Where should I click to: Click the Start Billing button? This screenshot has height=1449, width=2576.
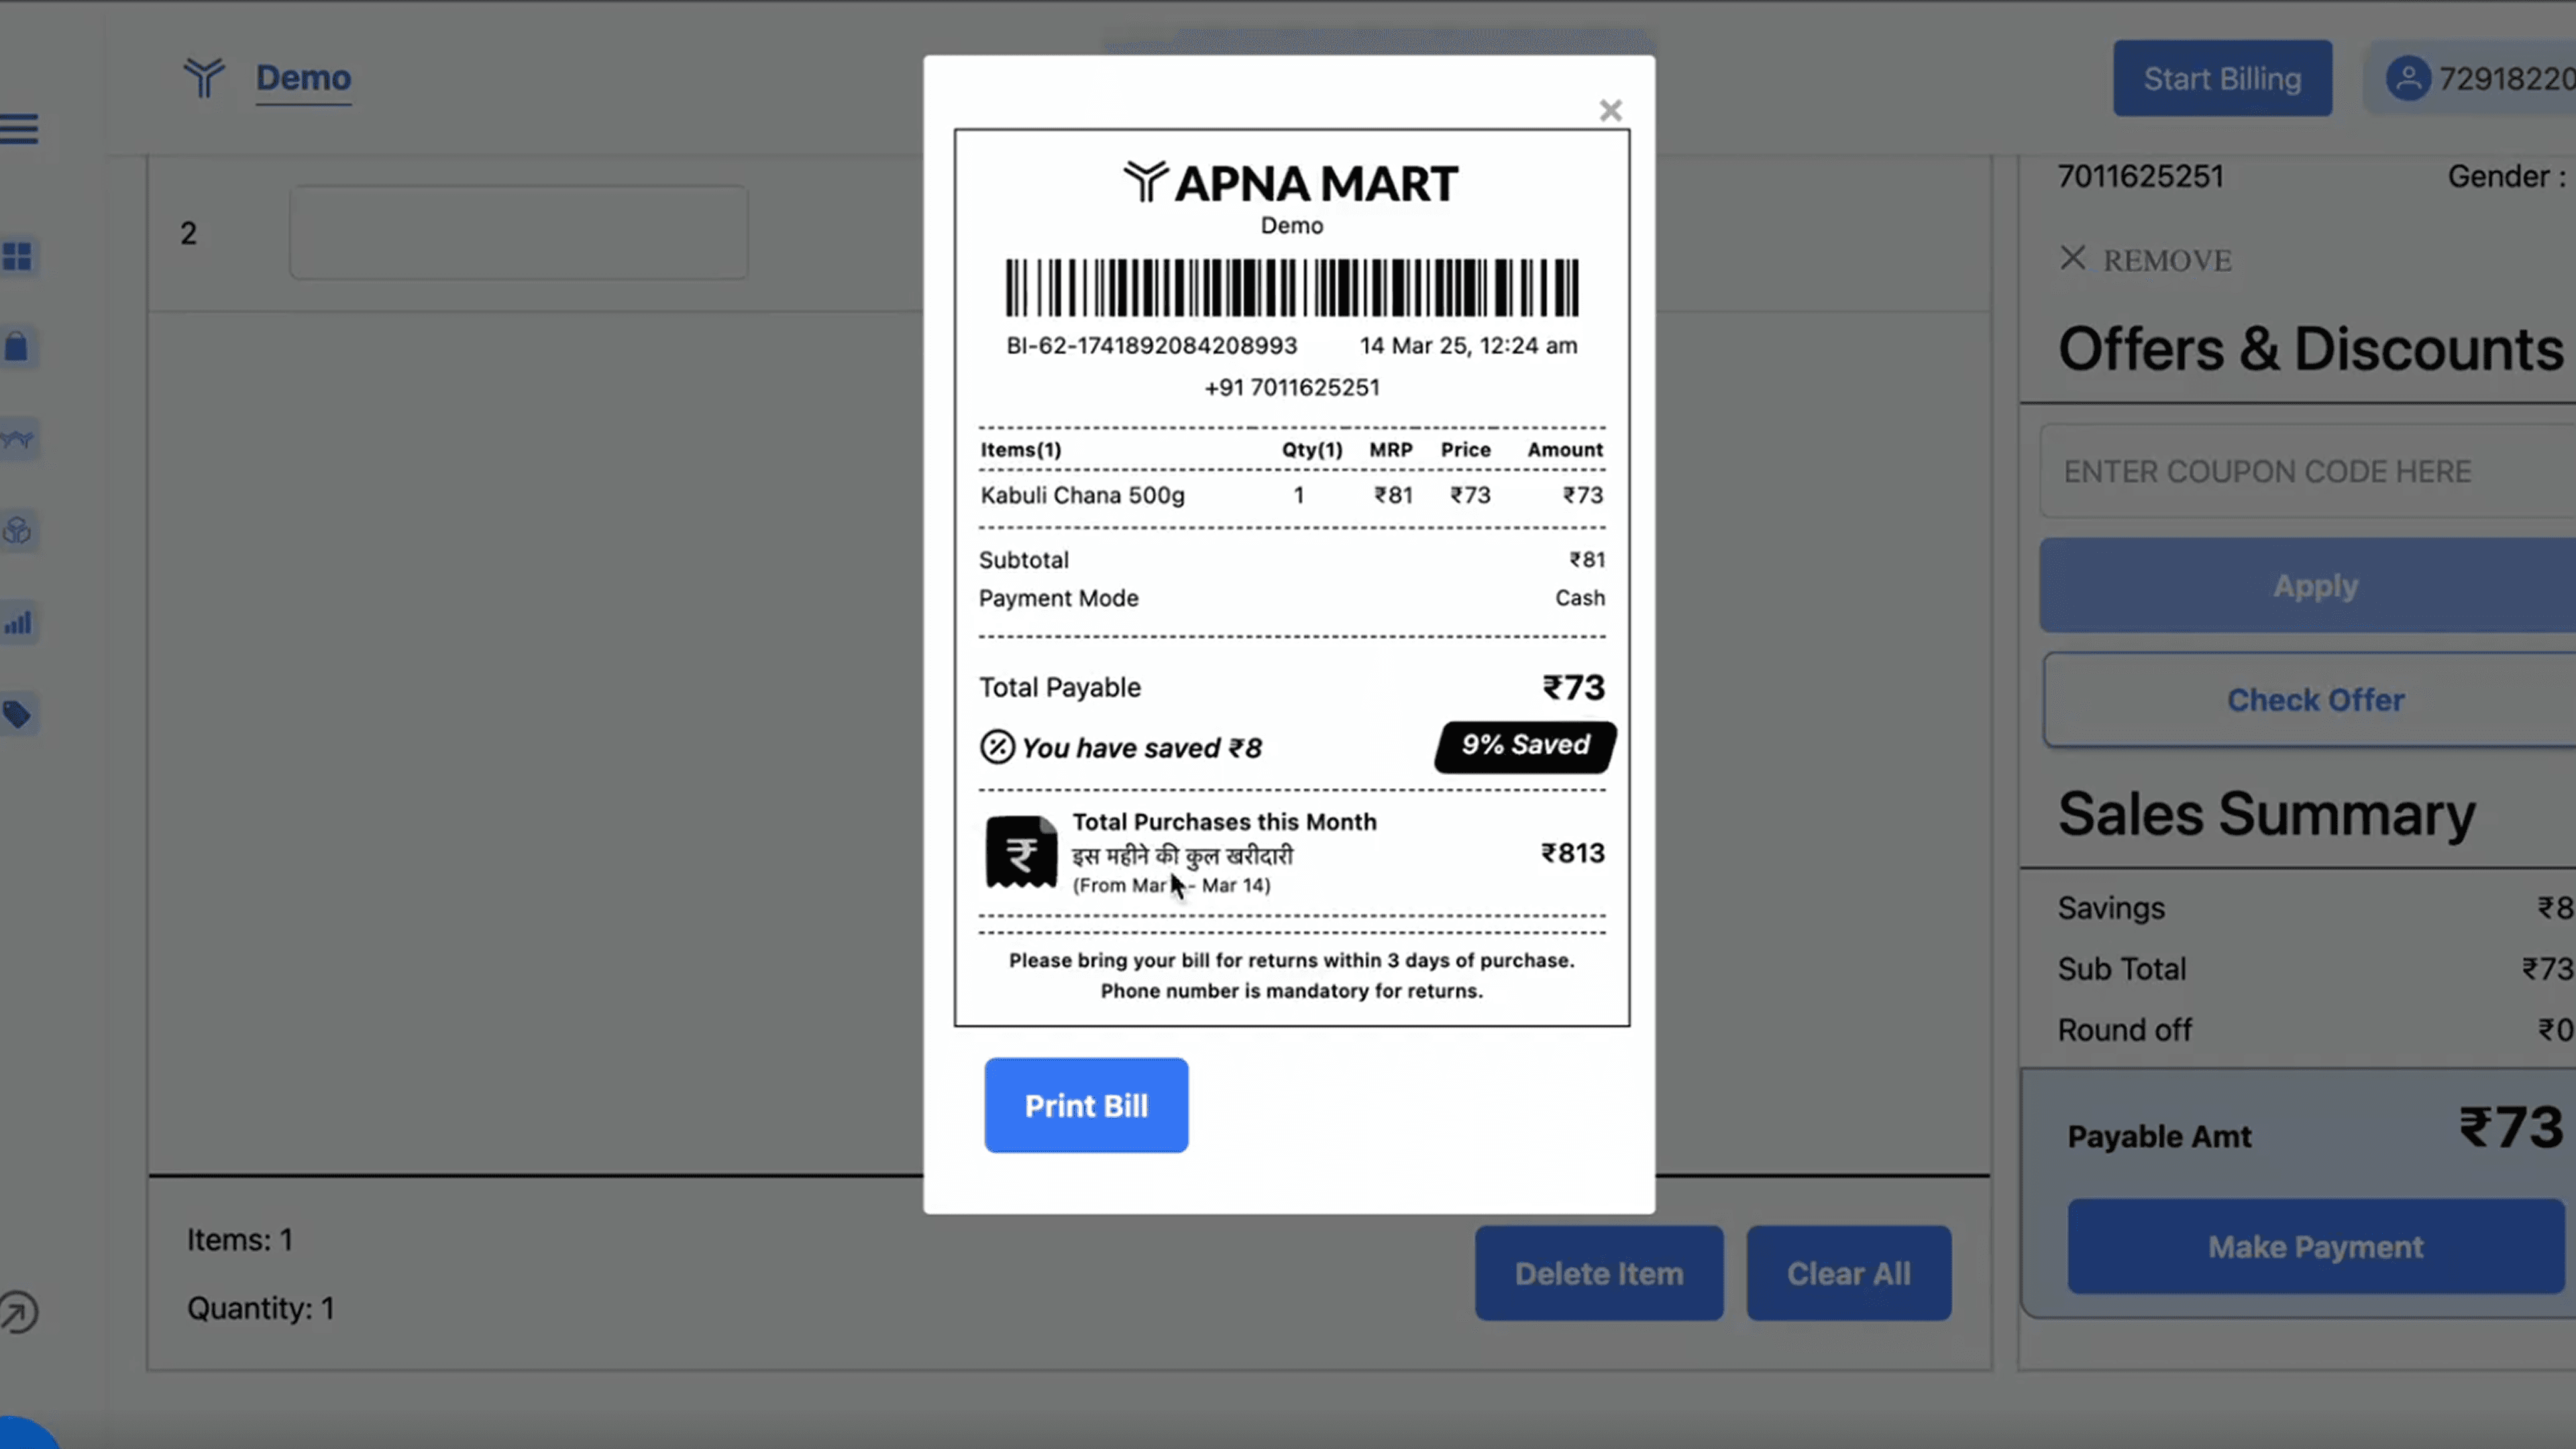coord(2222,78)
